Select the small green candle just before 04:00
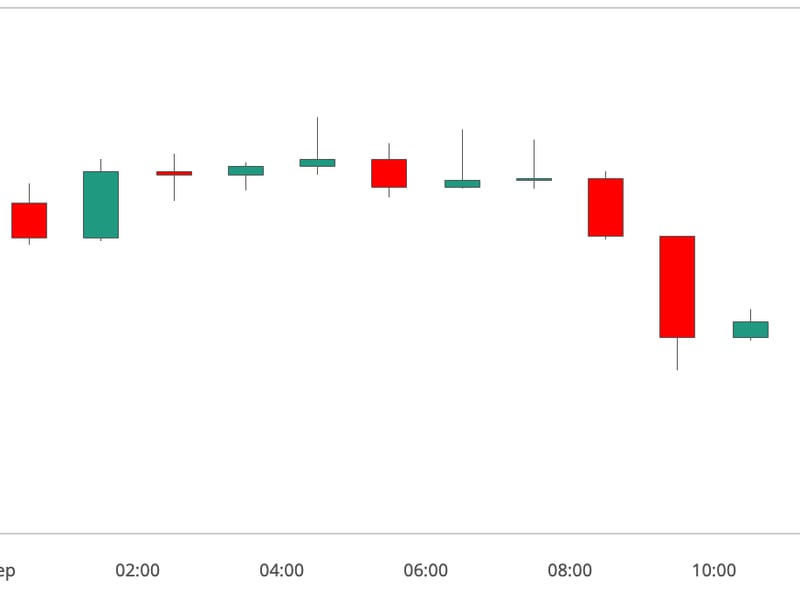This screenshot has width=800, height=600. 246,171
